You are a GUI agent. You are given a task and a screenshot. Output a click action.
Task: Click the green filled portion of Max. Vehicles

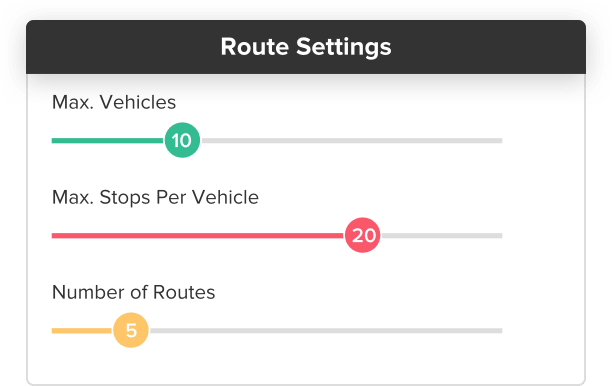[x=108, y=141]
